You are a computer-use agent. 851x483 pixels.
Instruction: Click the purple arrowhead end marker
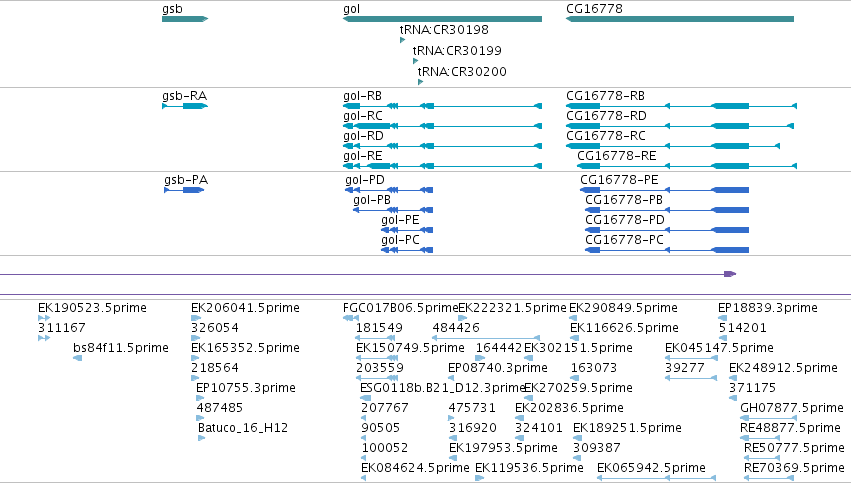(730, 274)
